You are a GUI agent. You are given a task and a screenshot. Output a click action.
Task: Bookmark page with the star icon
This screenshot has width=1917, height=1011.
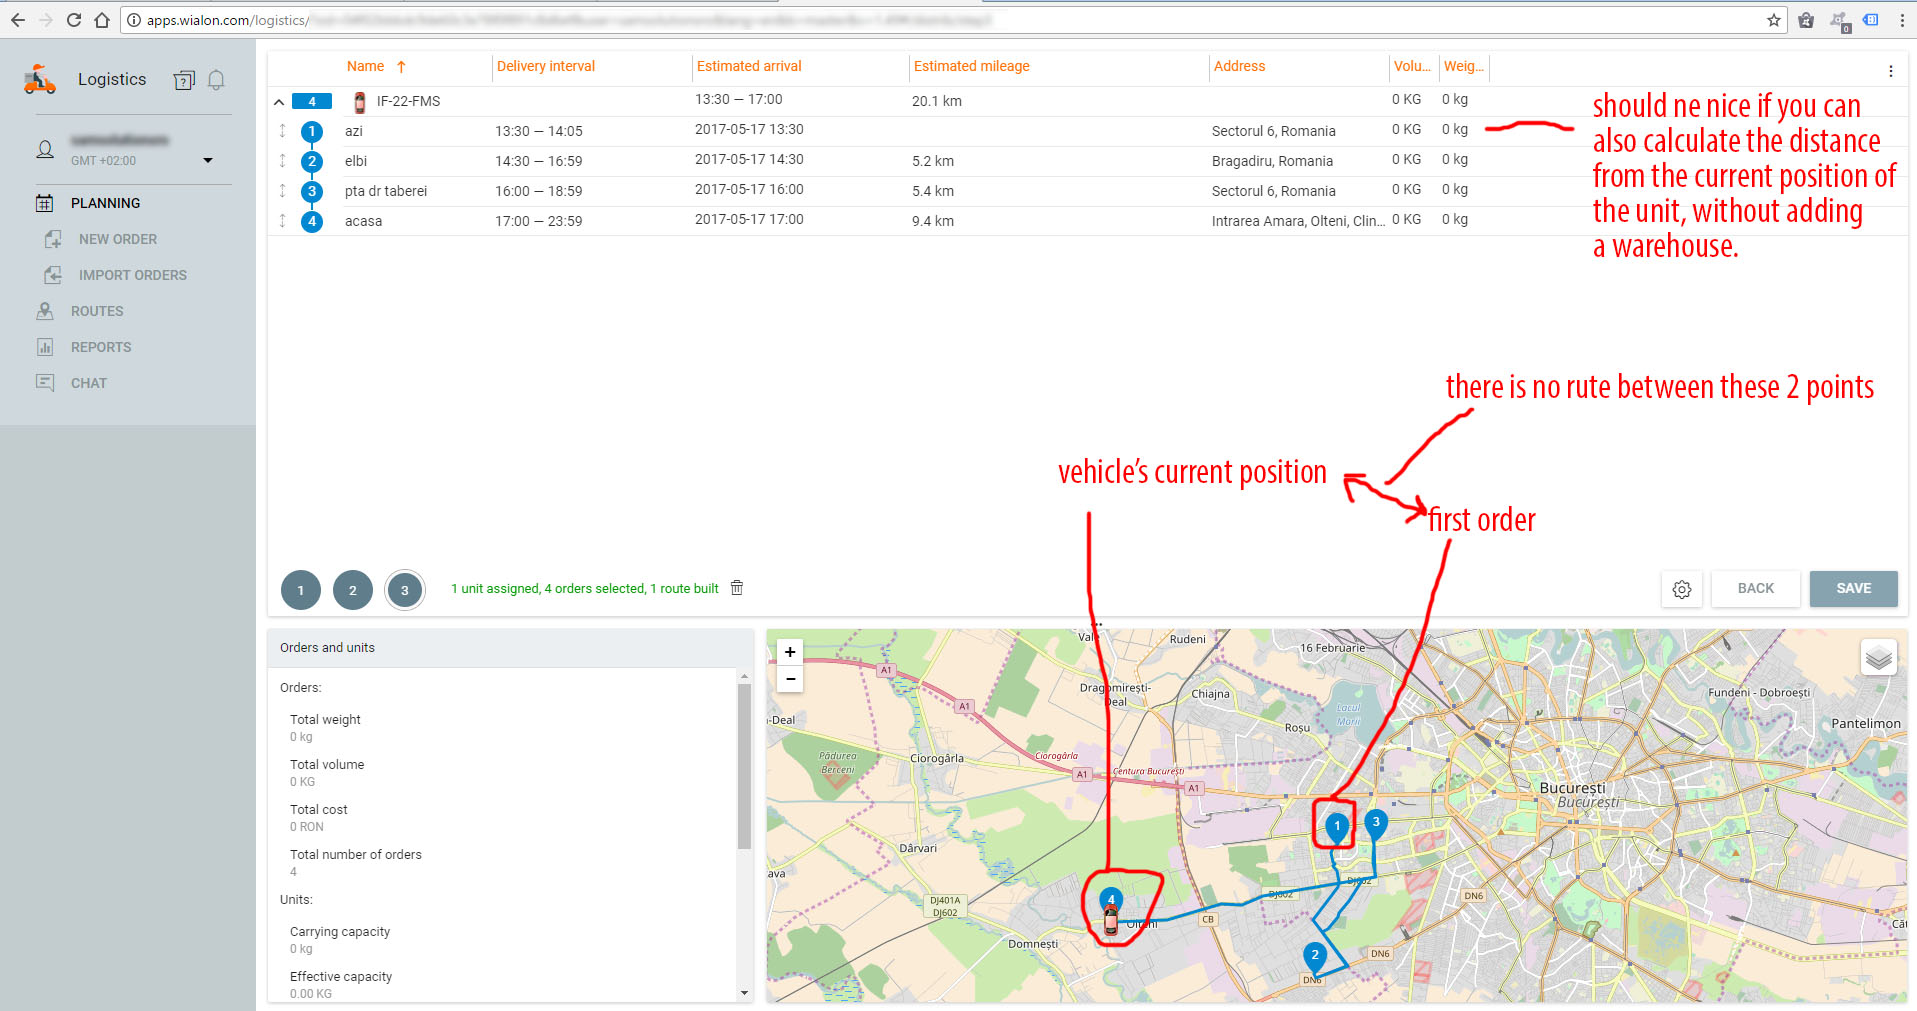click(x=1773, y=20)
